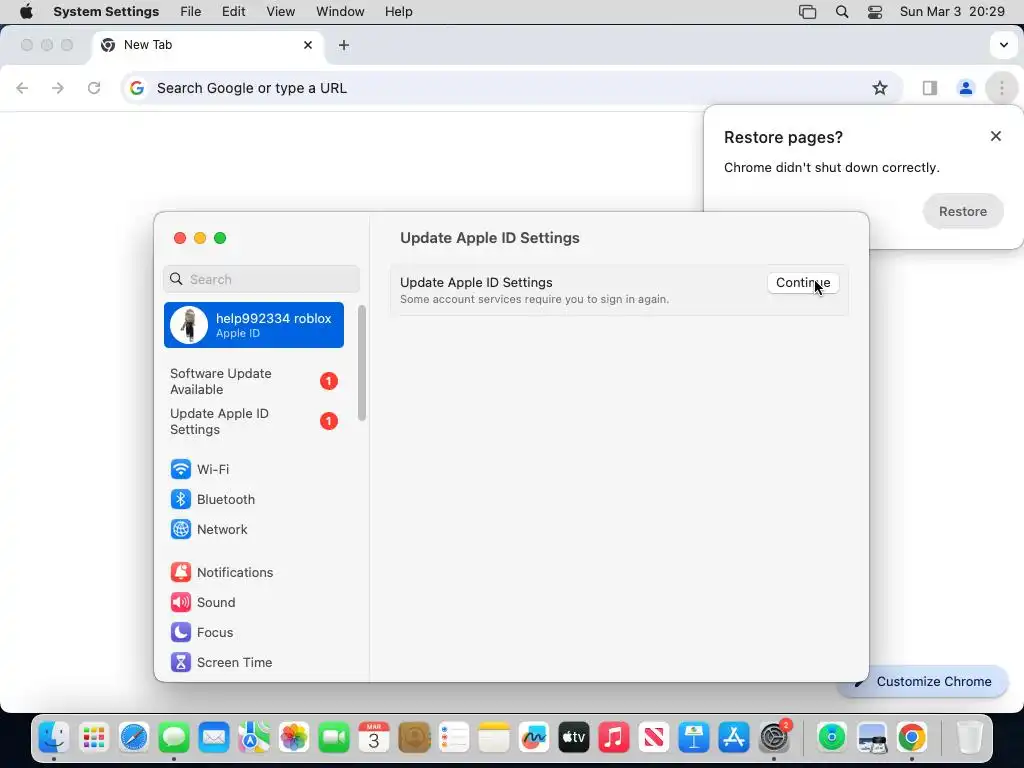Viewport: 1024px width, 768px height.
Task: Open the Window menu
Action: pyautogui.click(x=340, y=12)
